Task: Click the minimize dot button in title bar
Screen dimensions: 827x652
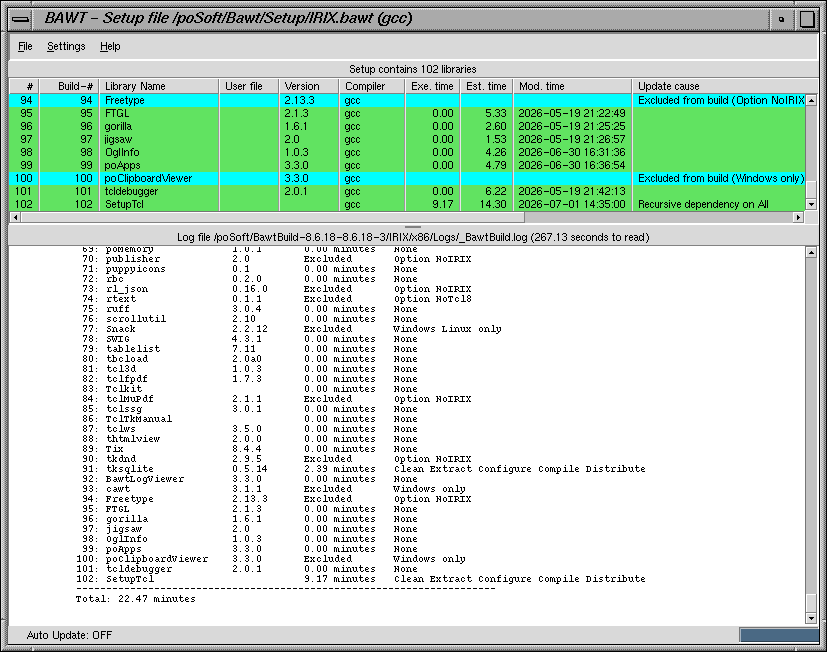Action: [x=782, y=19]
